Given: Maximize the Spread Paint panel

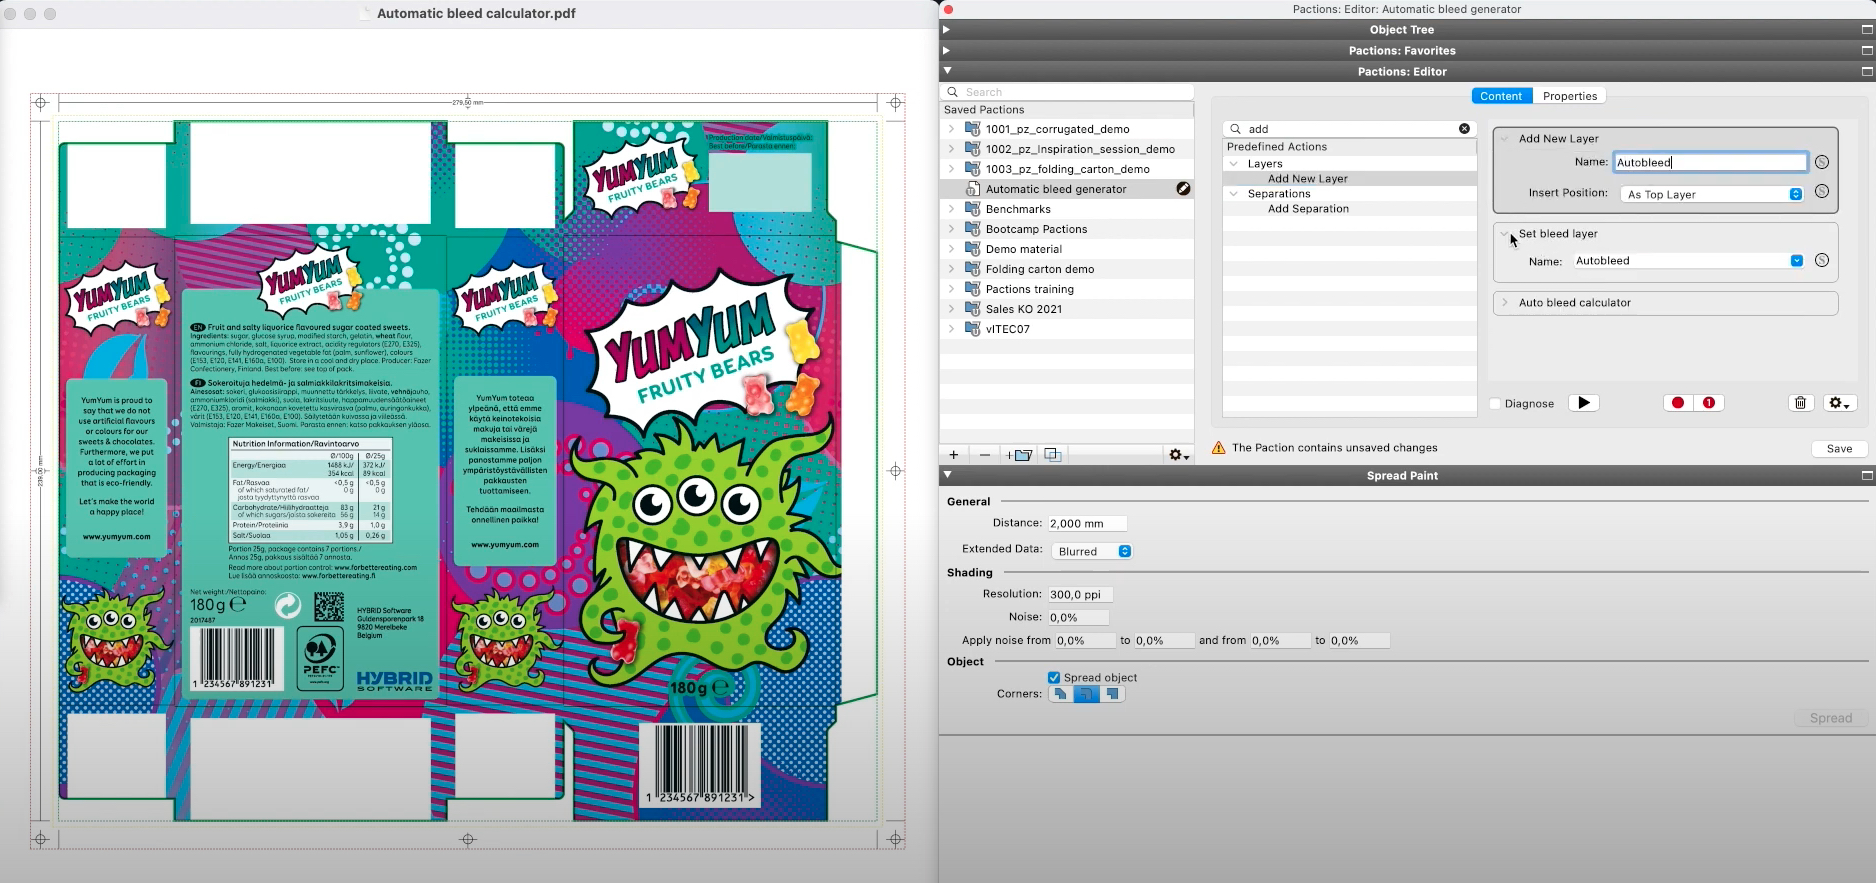Looking at the screenshot, I should (x=1866, y=476).
